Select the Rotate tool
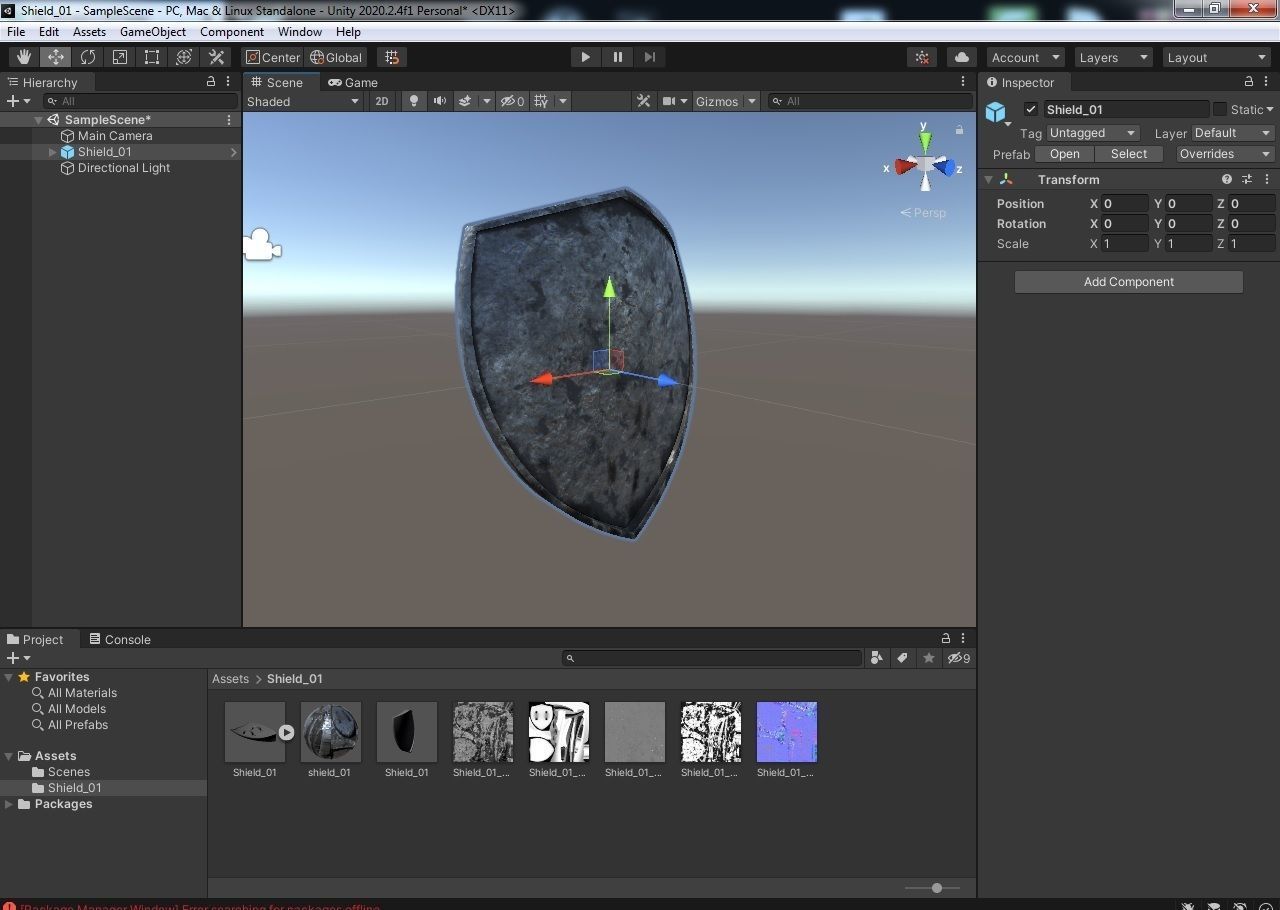The width and height of the screenshot is (1280, 910). 88,57
